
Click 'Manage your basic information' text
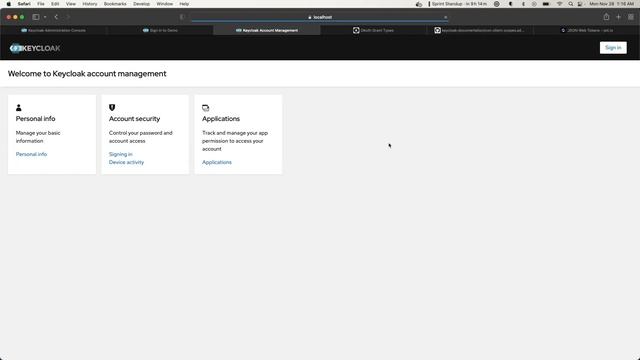38,137
